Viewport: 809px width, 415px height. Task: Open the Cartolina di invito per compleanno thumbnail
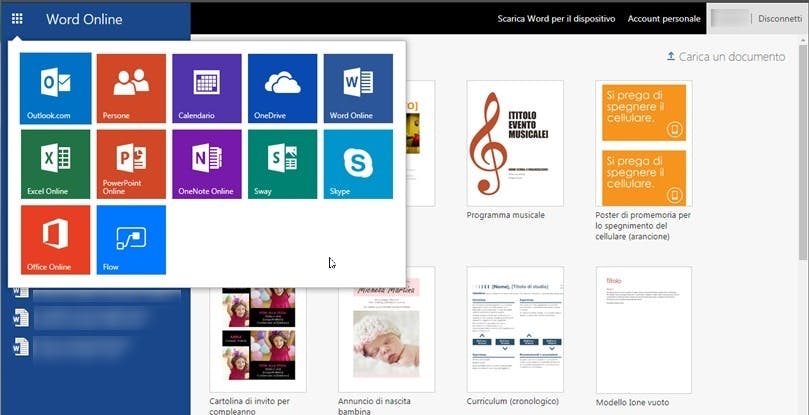(x=258, y=338)
